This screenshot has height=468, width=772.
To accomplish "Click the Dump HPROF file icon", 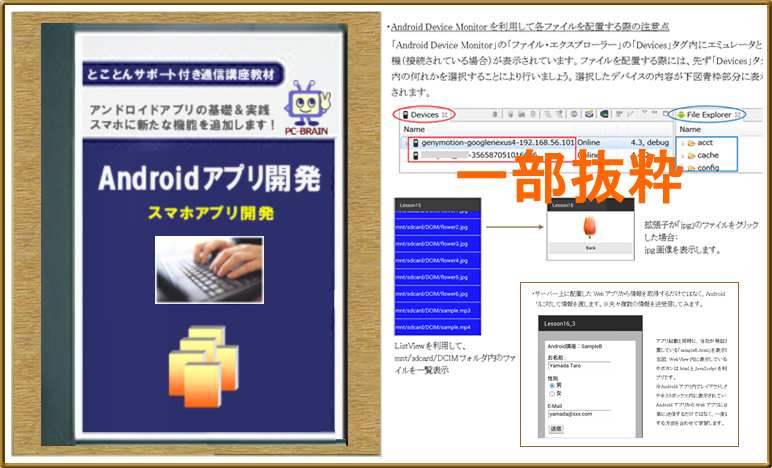I will click(521, 115).
